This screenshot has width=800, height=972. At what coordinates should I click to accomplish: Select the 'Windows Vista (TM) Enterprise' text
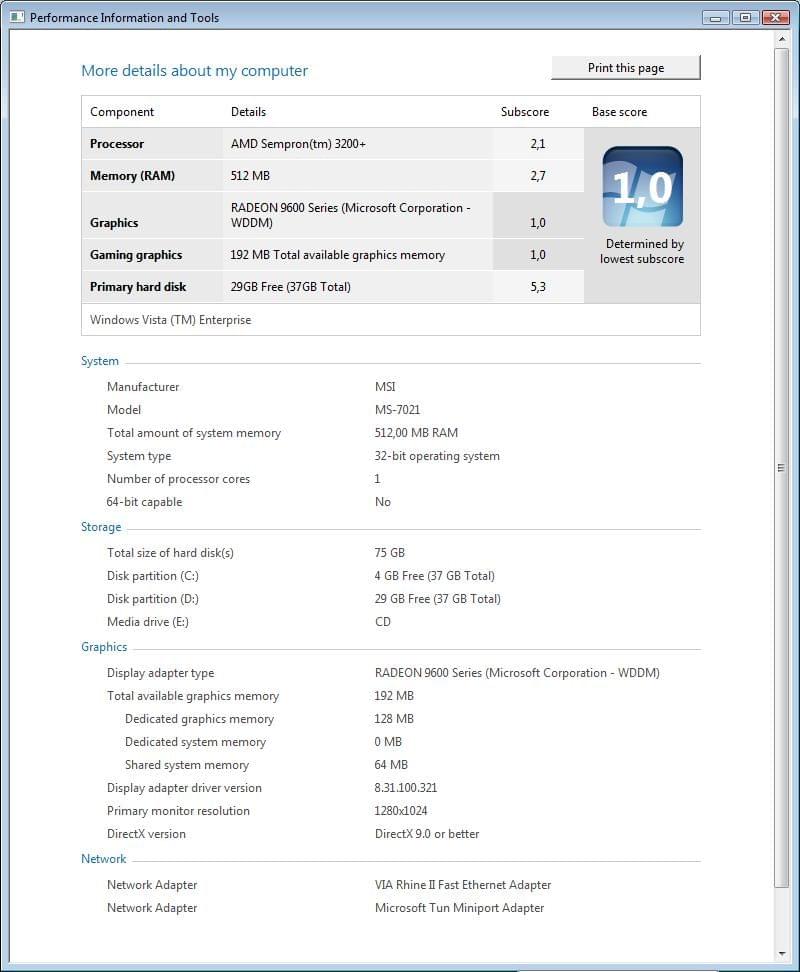(170, 320)
